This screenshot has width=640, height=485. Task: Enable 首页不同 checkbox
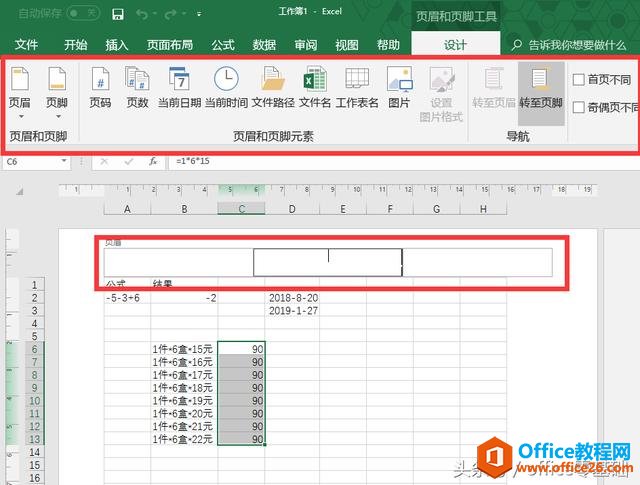(x=578, y=79)
